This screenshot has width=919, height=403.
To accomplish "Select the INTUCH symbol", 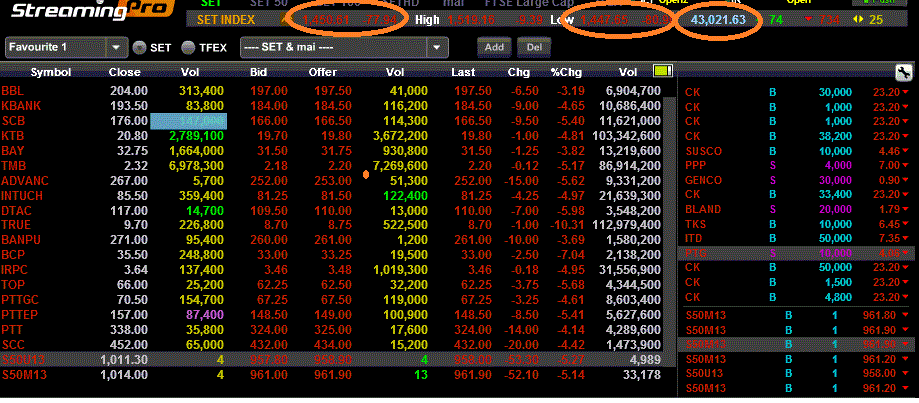I will coord(21,195).
